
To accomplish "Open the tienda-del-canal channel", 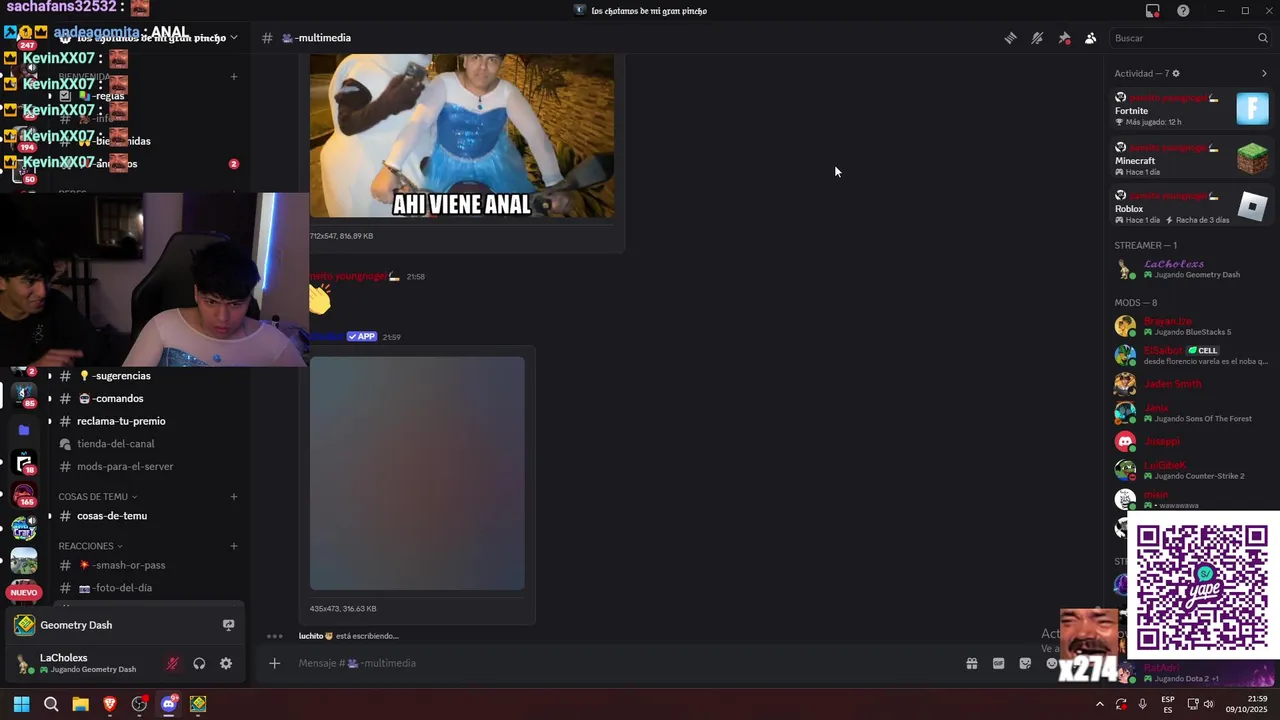I will pyautogui.click(x=148, y=444).
